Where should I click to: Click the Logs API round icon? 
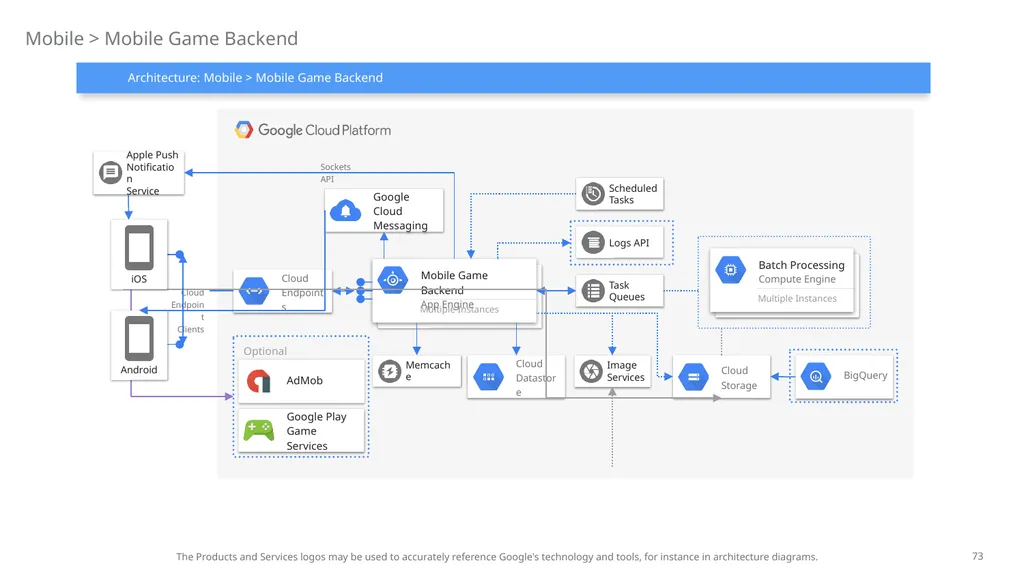pyautogui.click(x=593, y=243)
